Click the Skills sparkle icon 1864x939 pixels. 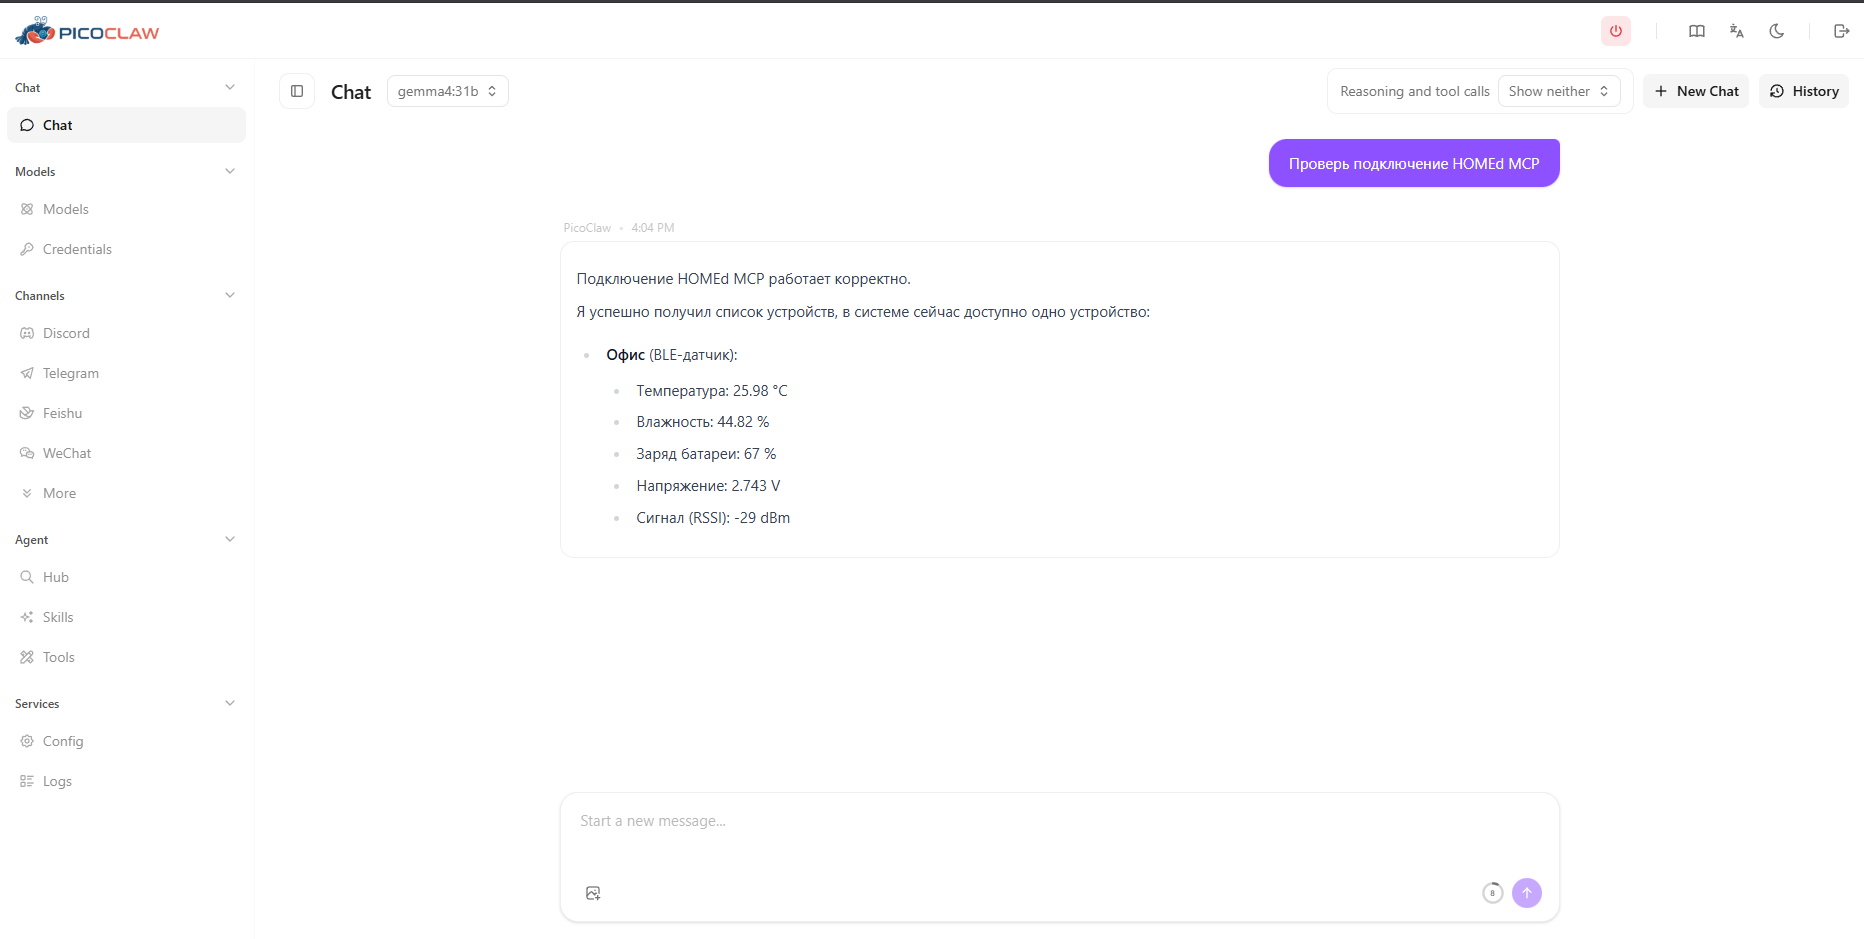(x=27, y=617)
